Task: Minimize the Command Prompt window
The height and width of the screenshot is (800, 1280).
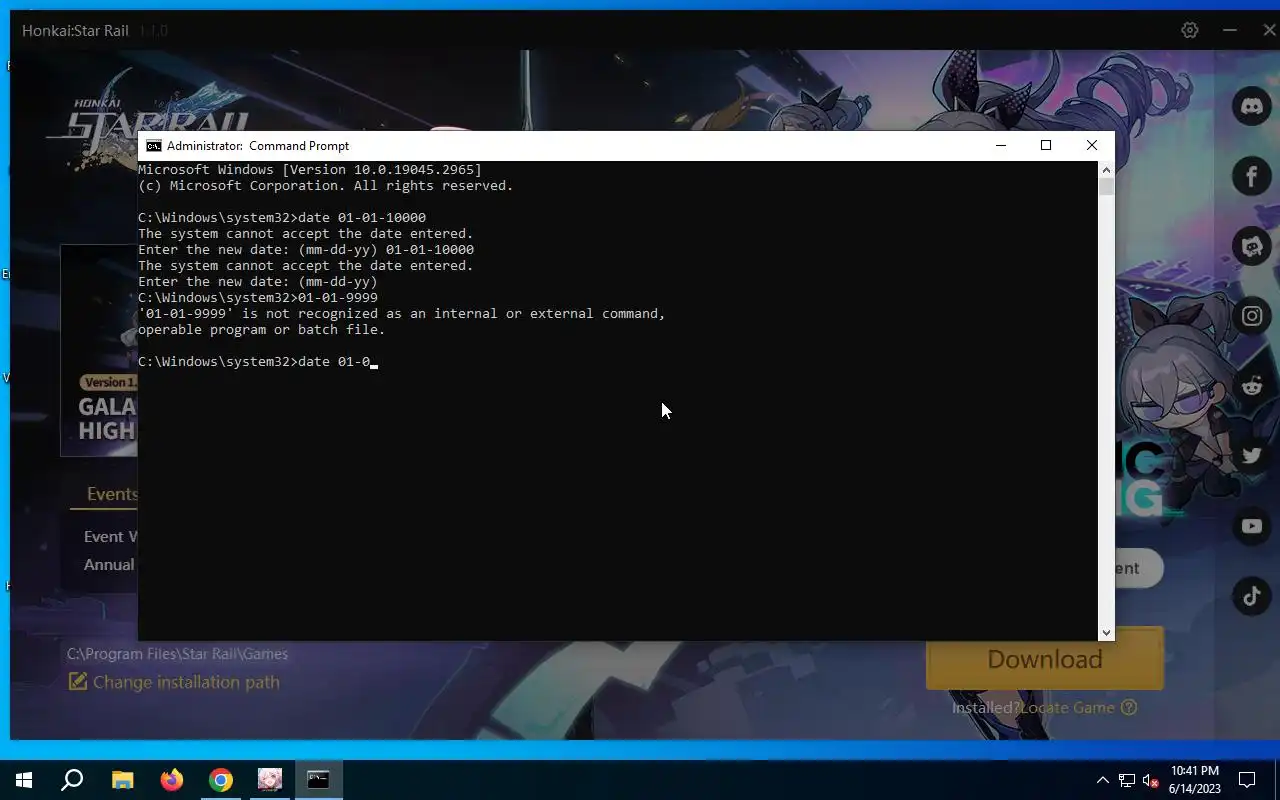Action: click(1000, 146)
